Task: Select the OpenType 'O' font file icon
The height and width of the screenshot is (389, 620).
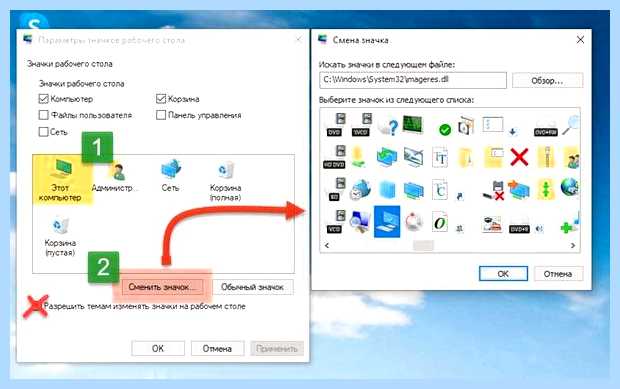Action: [440, 222]
